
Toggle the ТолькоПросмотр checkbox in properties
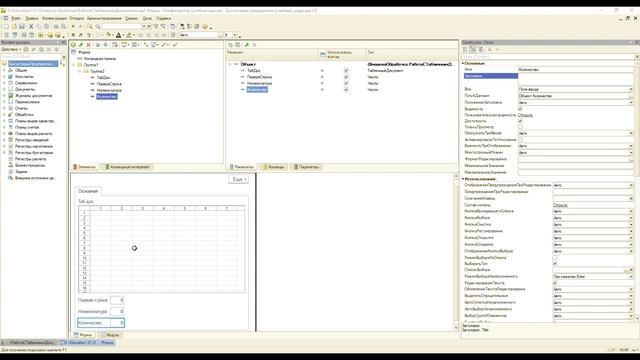click(x=520, y=127)
